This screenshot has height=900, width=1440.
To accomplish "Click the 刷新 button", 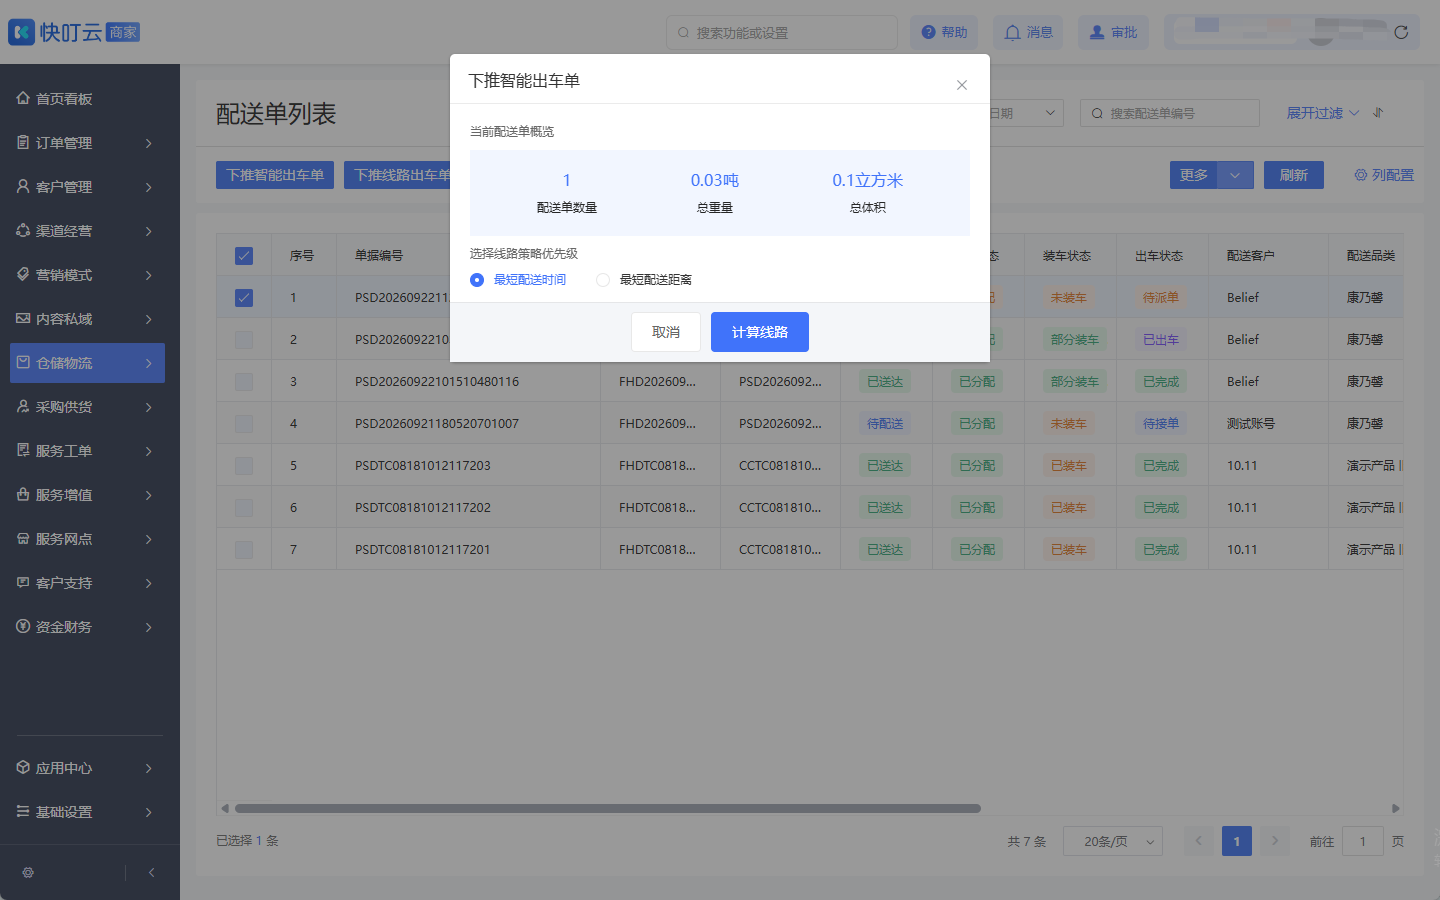I will click(x=1294, y=175).
